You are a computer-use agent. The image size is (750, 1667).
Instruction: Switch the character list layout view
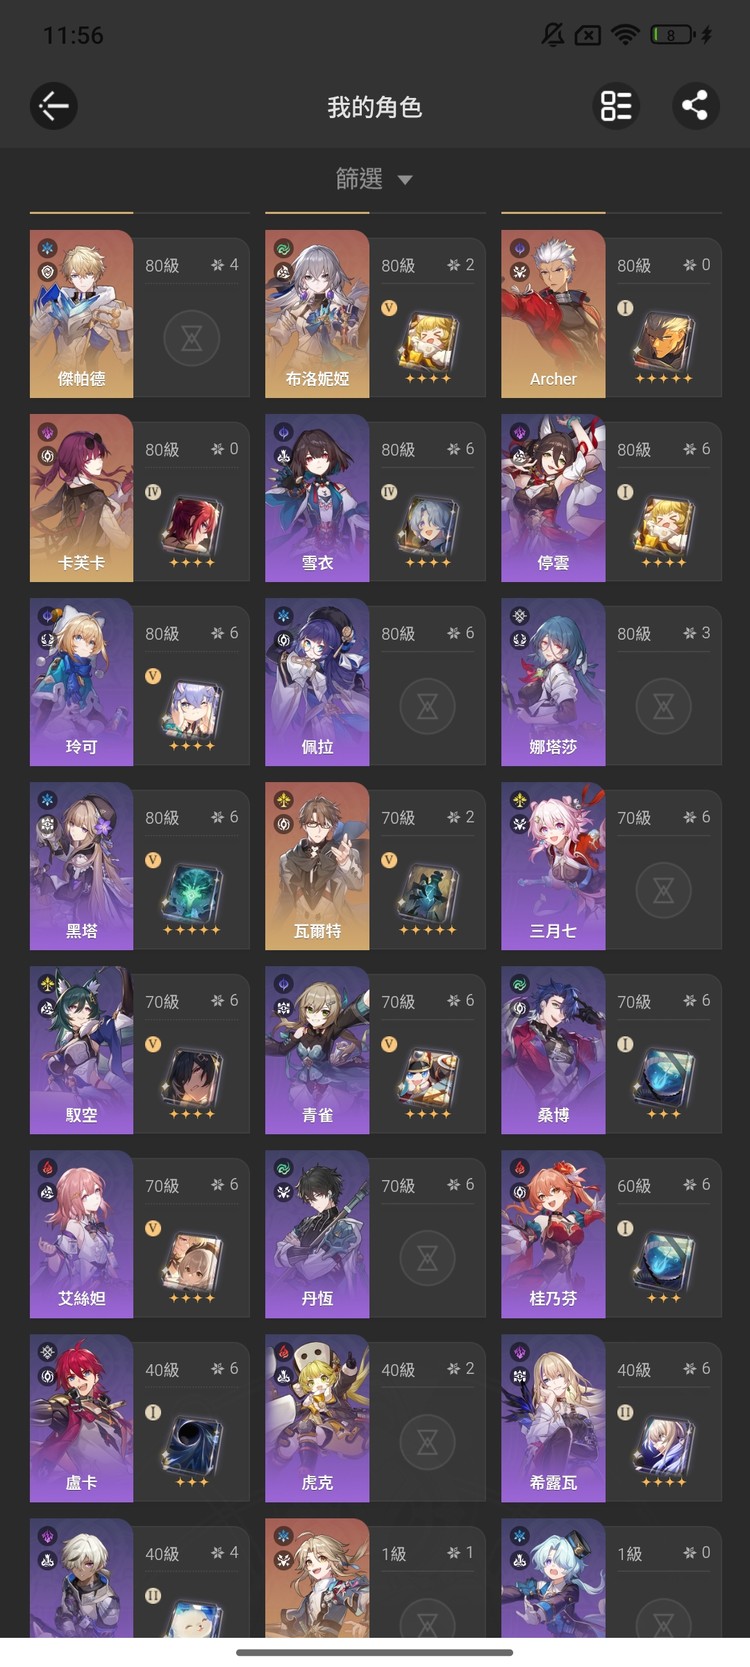616,106
